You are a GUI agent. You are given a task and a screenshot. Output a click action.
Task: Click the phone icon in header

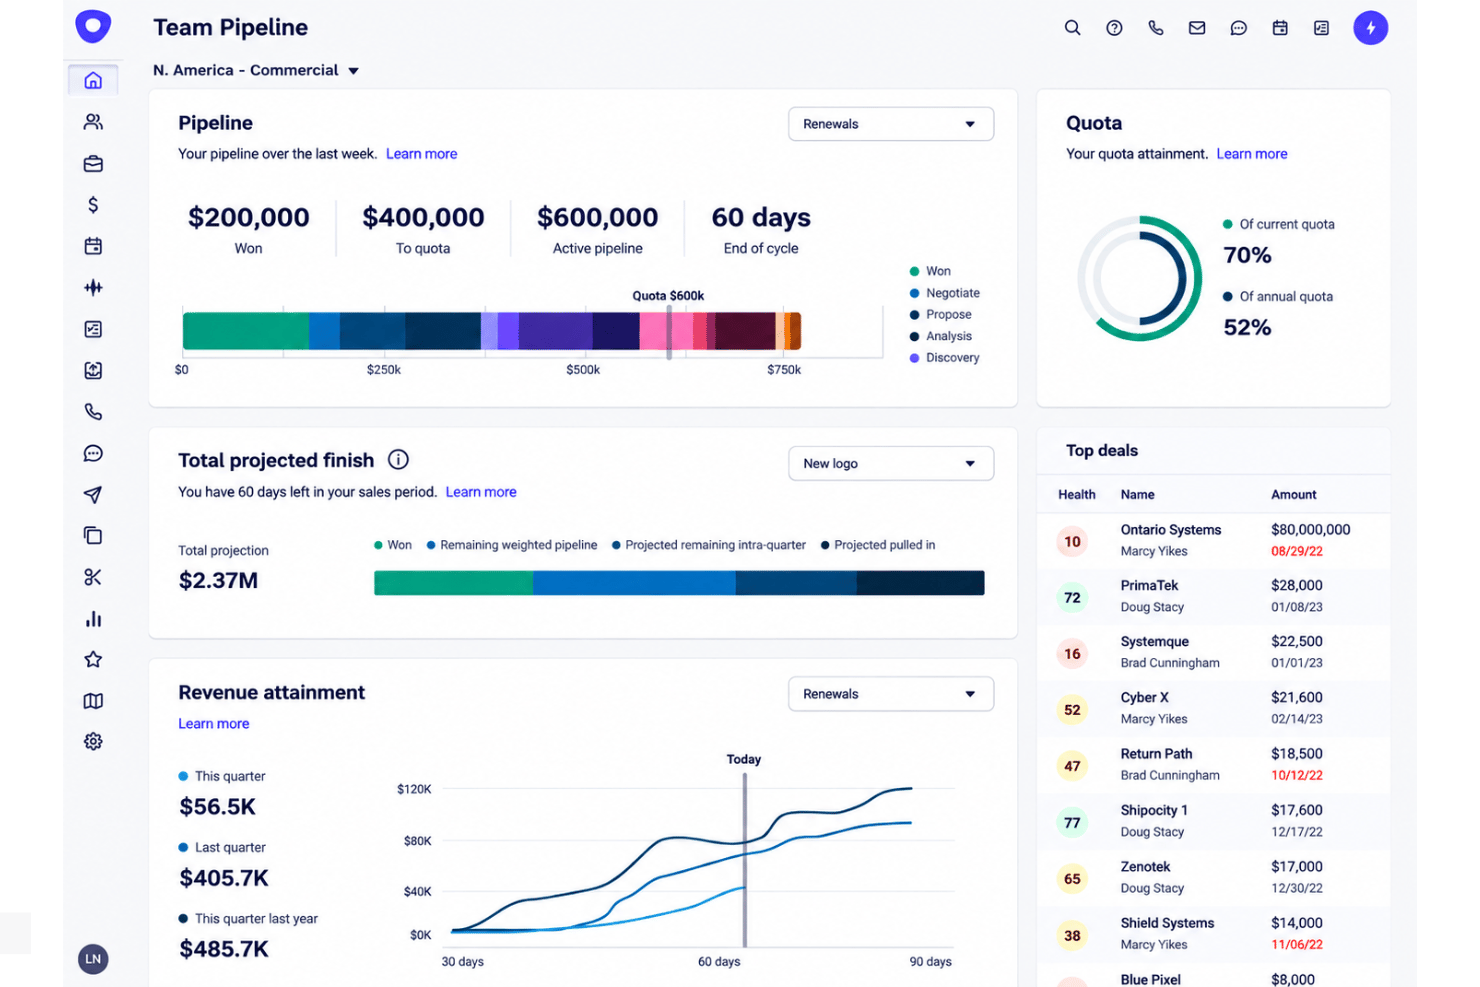1156,28
